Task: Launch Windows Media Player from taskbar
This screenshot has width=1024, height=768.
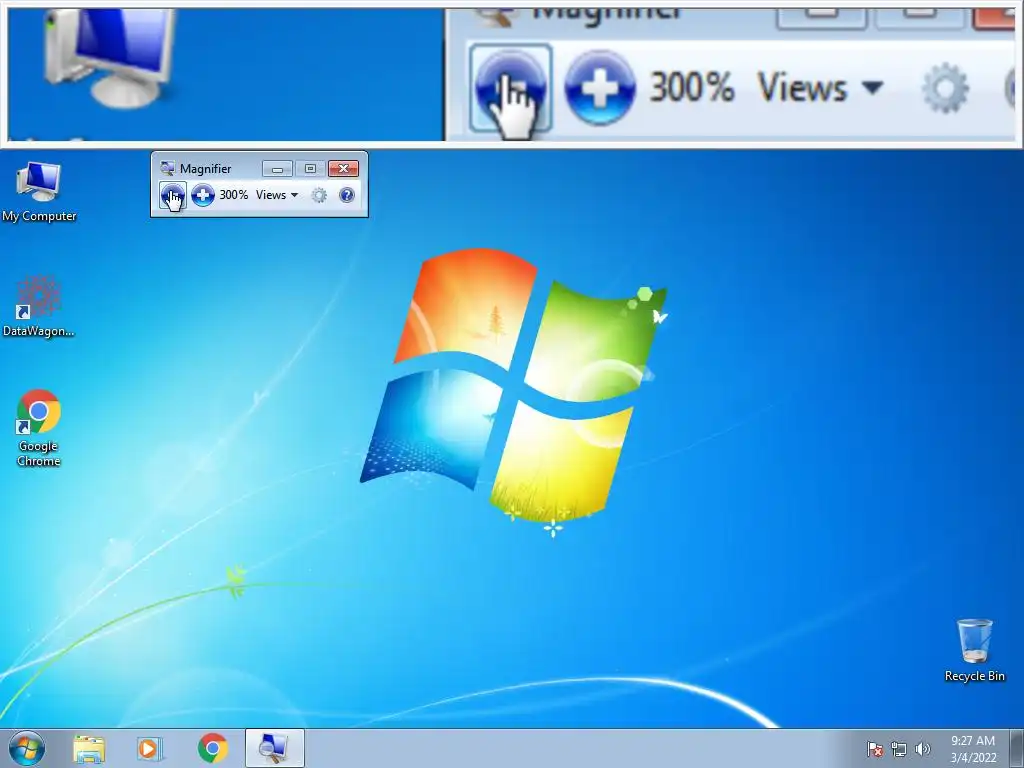Action: coord(150,748)
